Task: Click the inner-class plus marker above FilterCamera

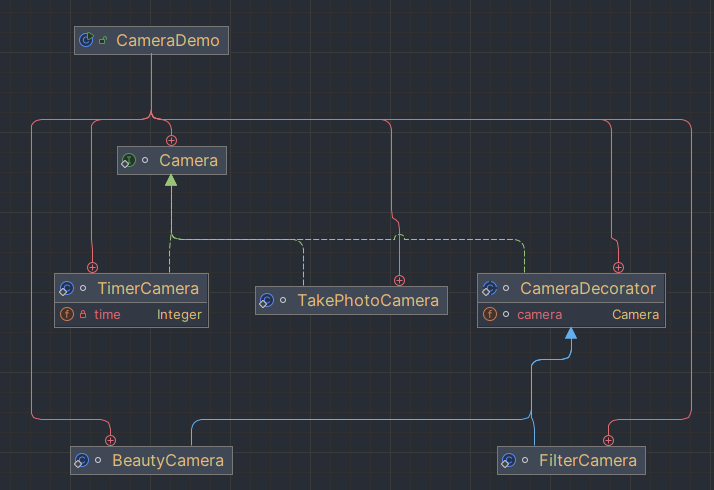Action: (x=608, y=440)
